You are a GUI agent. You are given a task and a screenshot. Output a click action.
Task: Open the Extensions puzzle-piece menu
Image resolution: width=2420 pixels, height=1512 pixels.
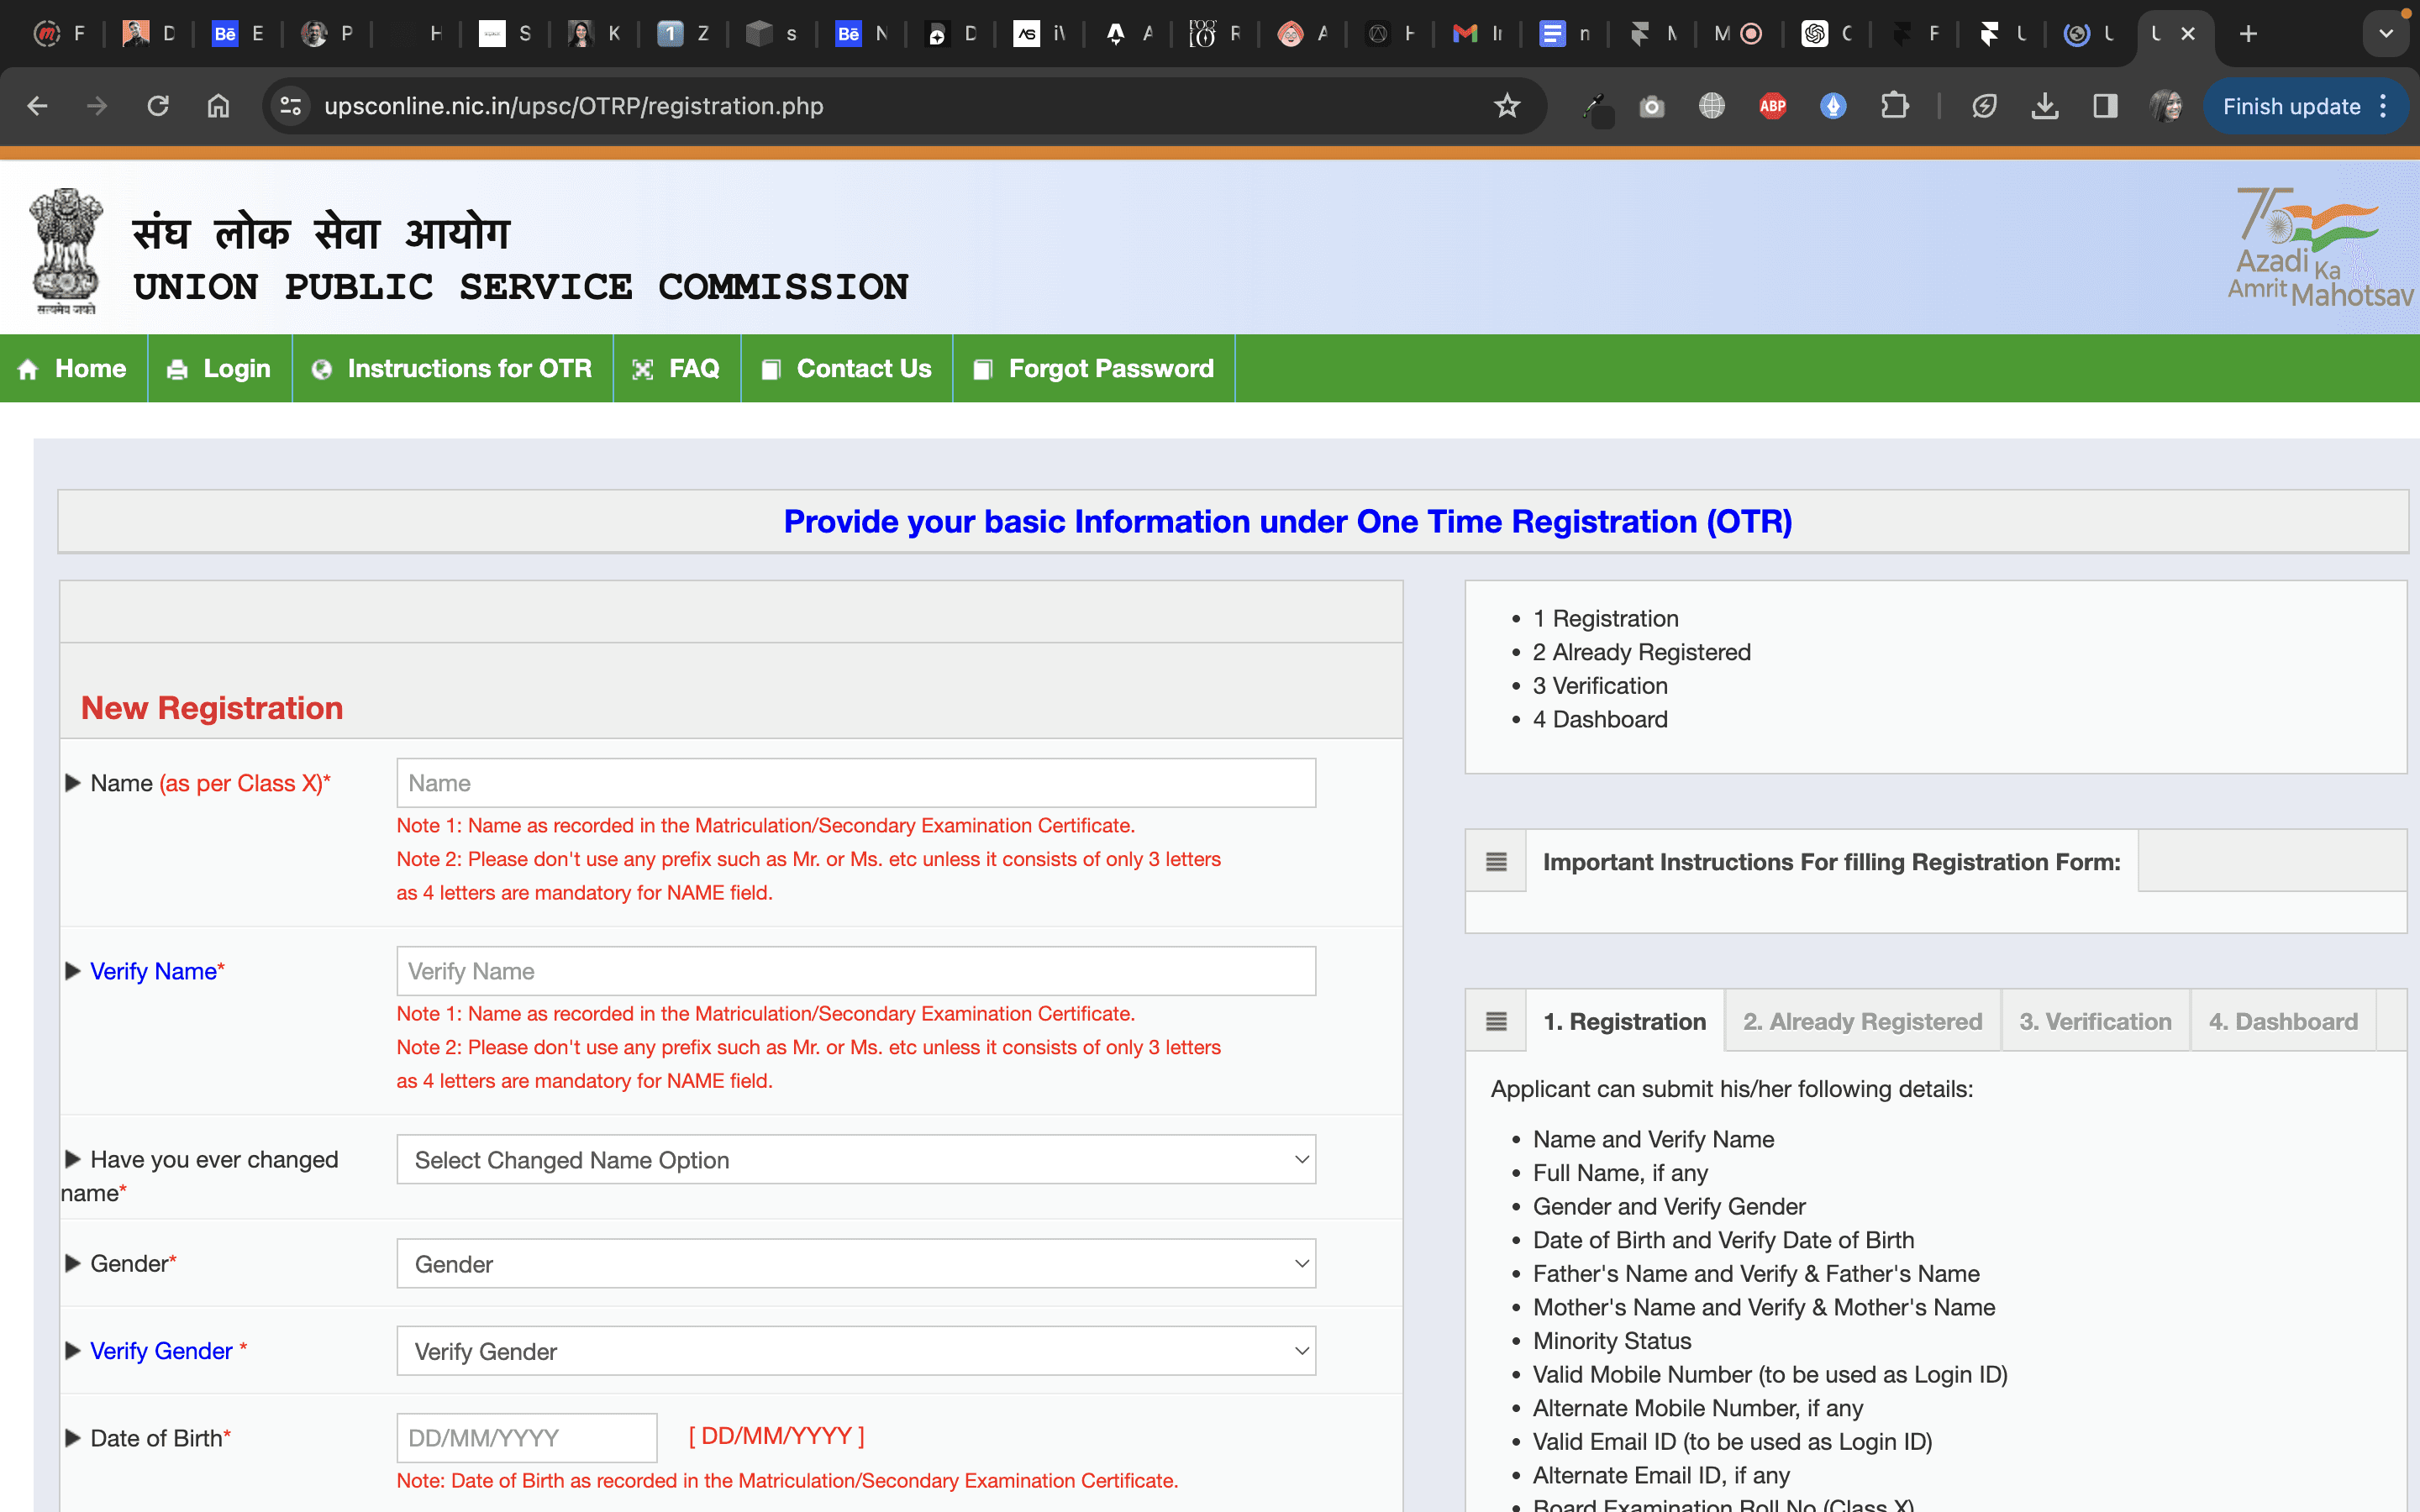pyautogui.click(x=1894, y=106)
